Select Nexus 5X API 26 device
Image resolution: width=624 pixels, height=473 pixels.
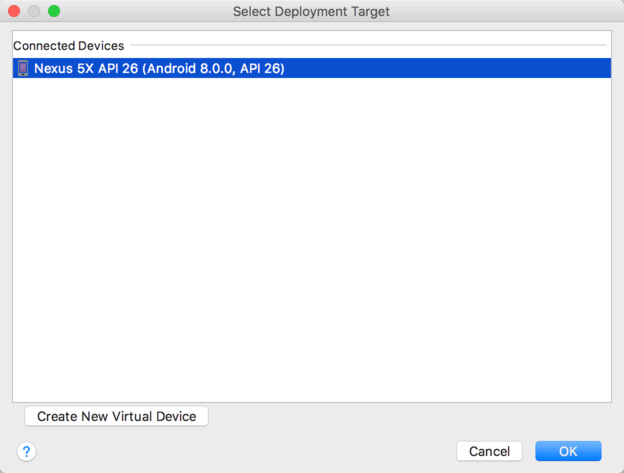[x=160, y=69]
